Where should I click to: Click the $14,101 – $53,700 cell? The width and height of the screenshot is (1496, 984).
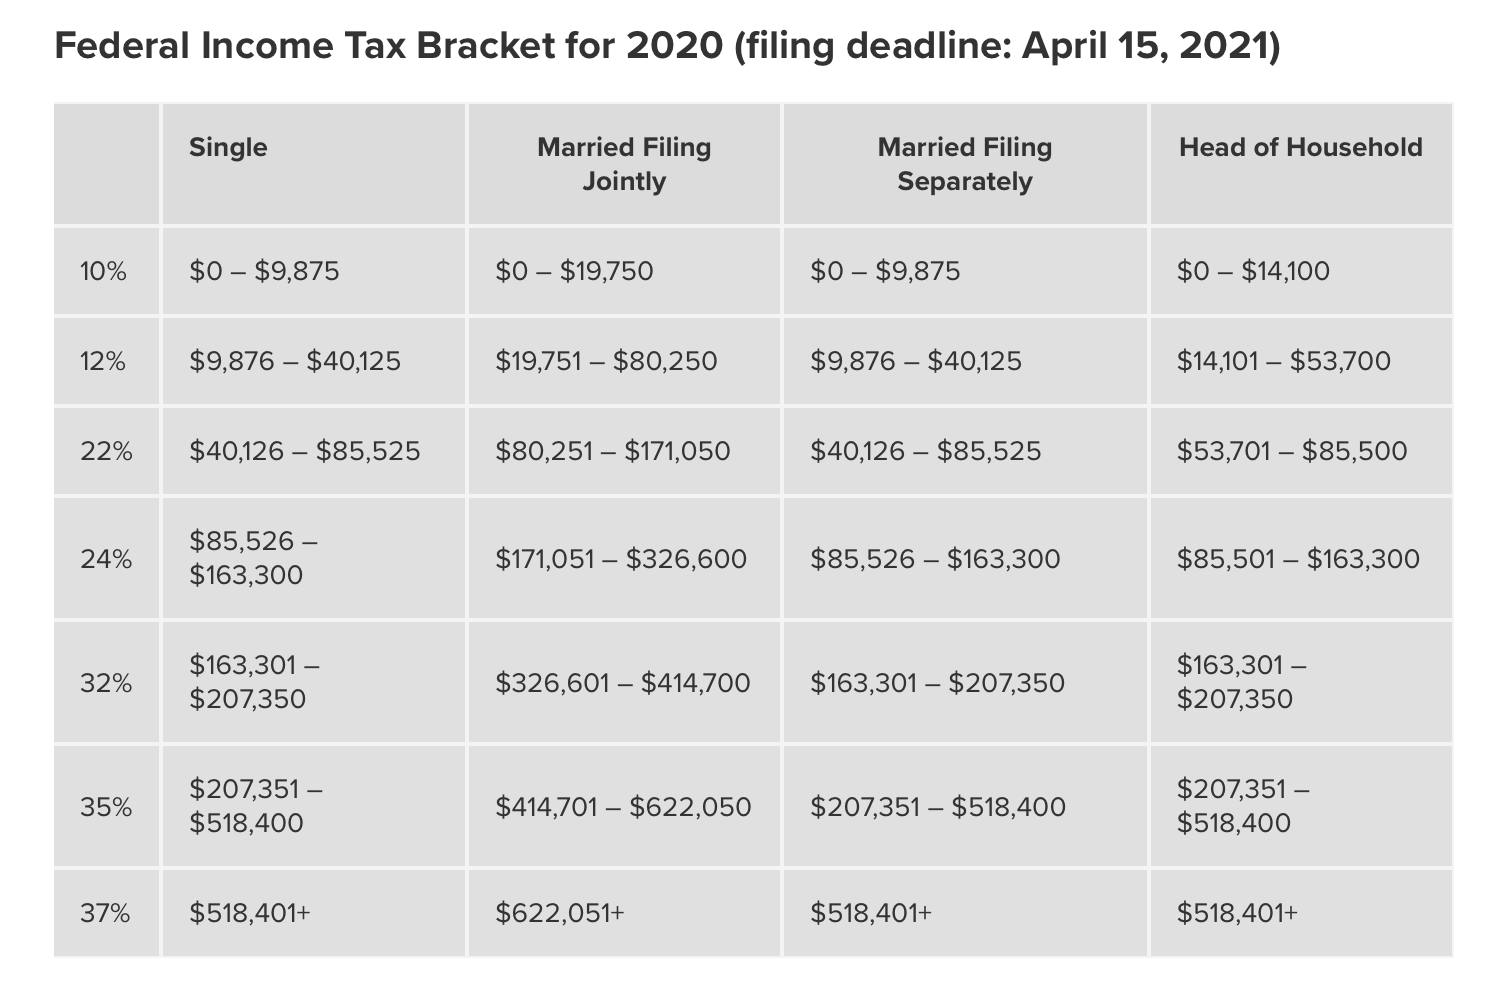pos(1284,361)
